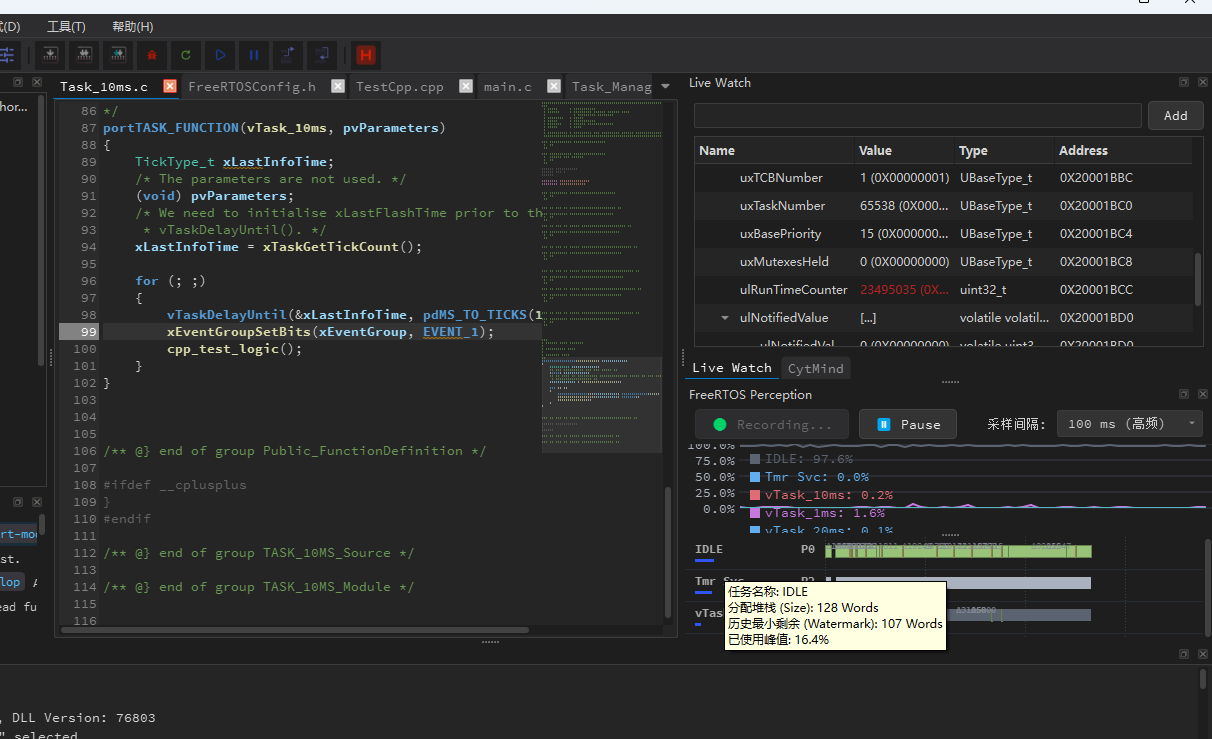Click the step over toolbar icon

tap(288, 55)
